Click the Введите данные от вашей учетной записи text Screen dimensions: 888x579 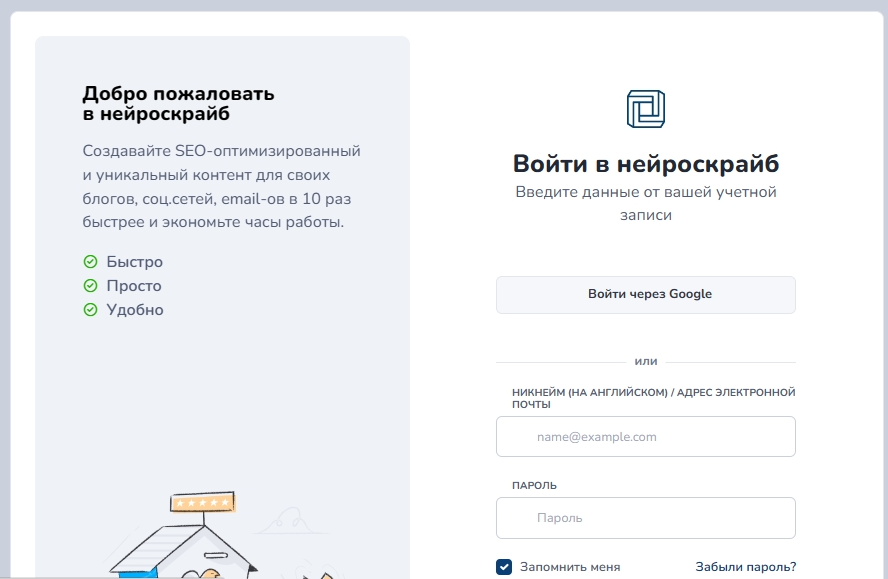[x=646, y=203]
